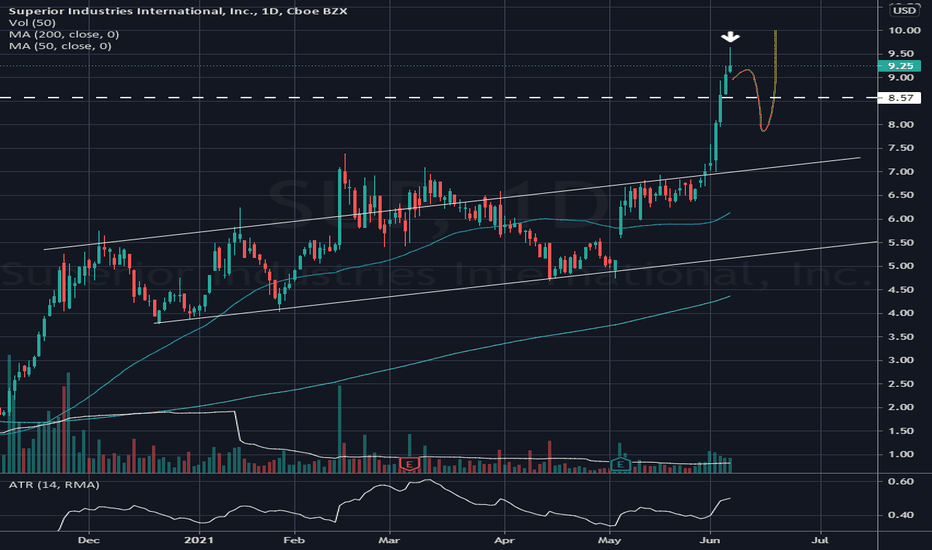Click the 5.50 price axis value

(x=901, y=243)
